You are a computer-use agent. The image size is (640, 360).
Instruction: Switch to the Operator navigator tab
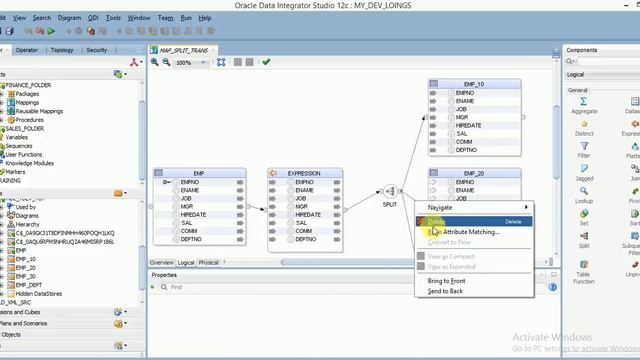[27, 50]
